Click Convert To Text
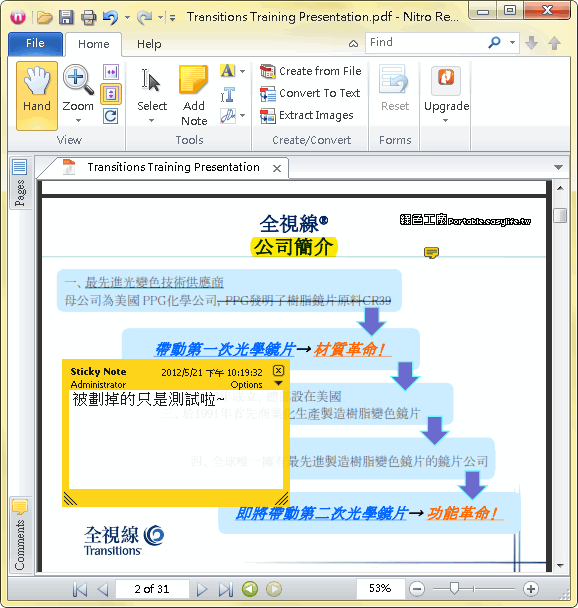578x608 pixels. tap(310, 93)
